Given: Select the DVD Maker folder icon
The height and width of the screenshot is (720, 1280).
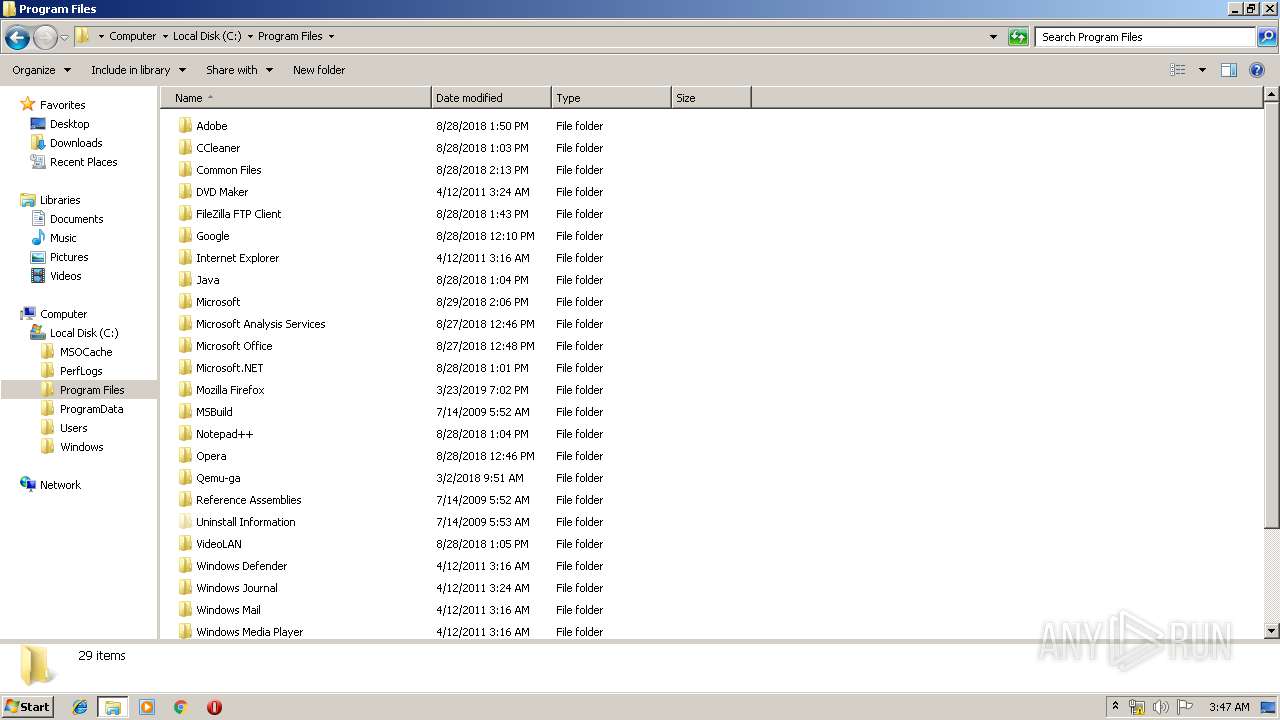Looking at the screenshot, I should coord(185,192).
